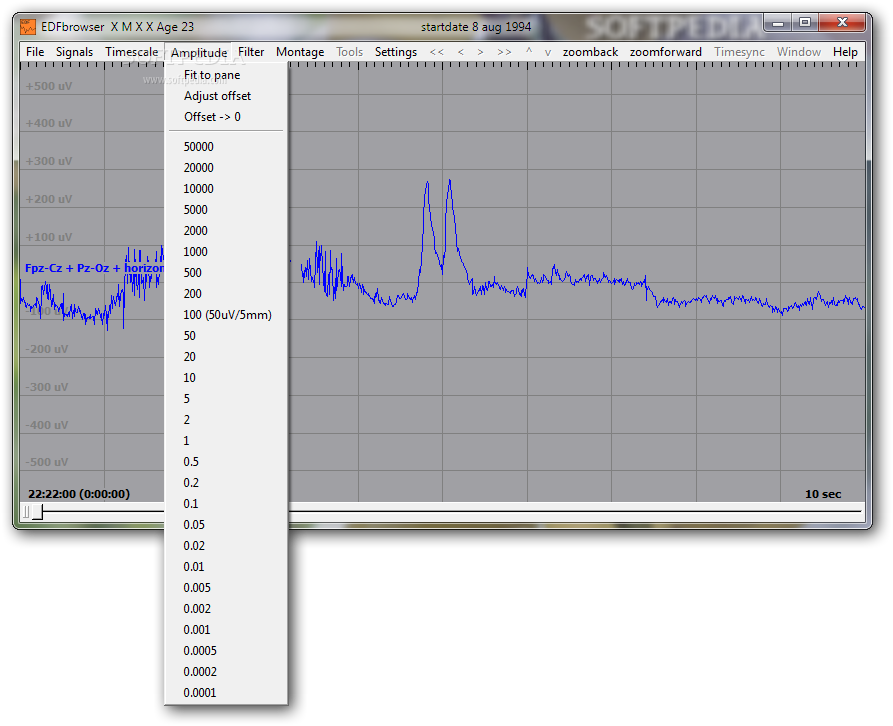This screenshot has height=726, width=893.
Task: Set amplitude to 20
Action: pos(226,357)
